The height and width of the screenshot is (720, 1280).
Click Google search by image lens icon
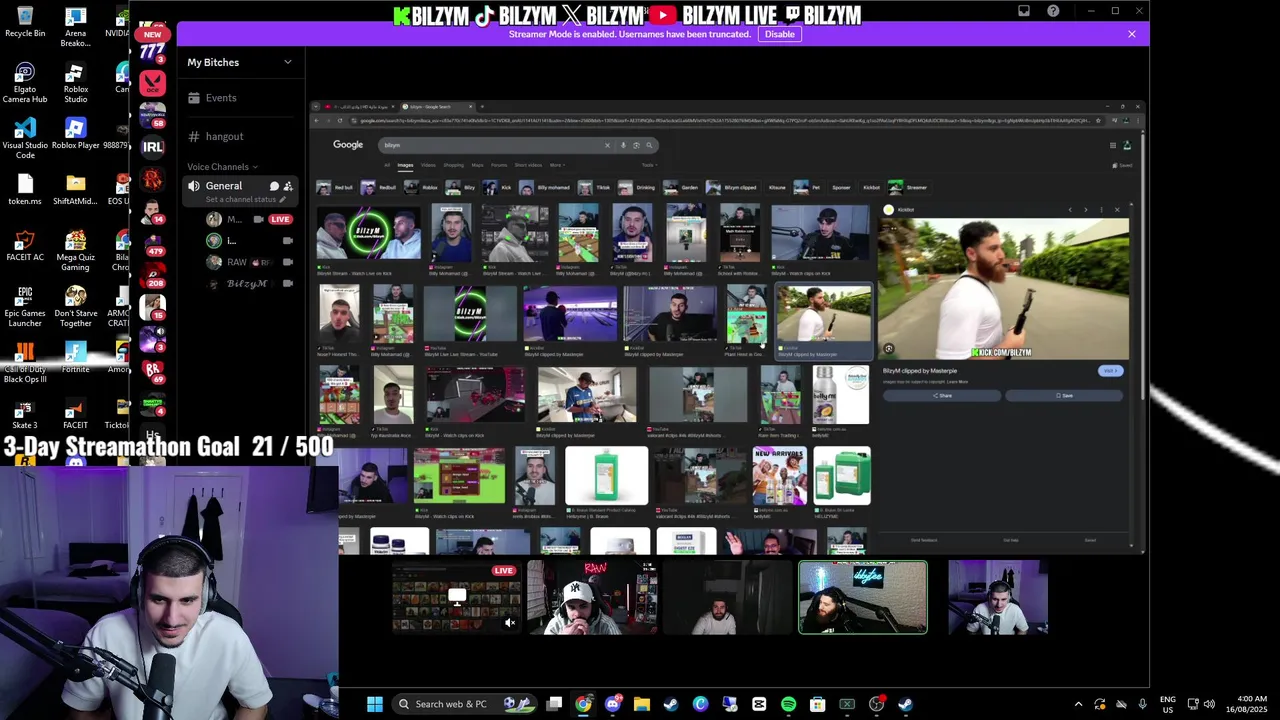[x=636, y=145]
